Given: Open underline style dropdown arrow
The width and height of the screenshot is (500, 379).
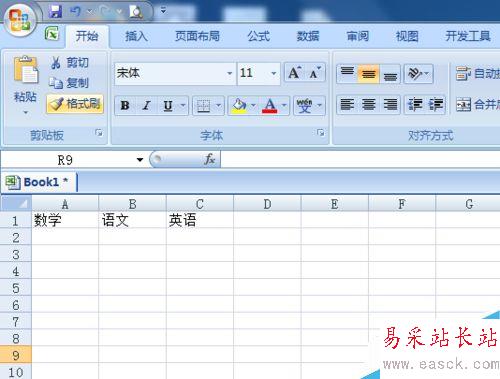Looking at the screenshot, I should 183,106.
